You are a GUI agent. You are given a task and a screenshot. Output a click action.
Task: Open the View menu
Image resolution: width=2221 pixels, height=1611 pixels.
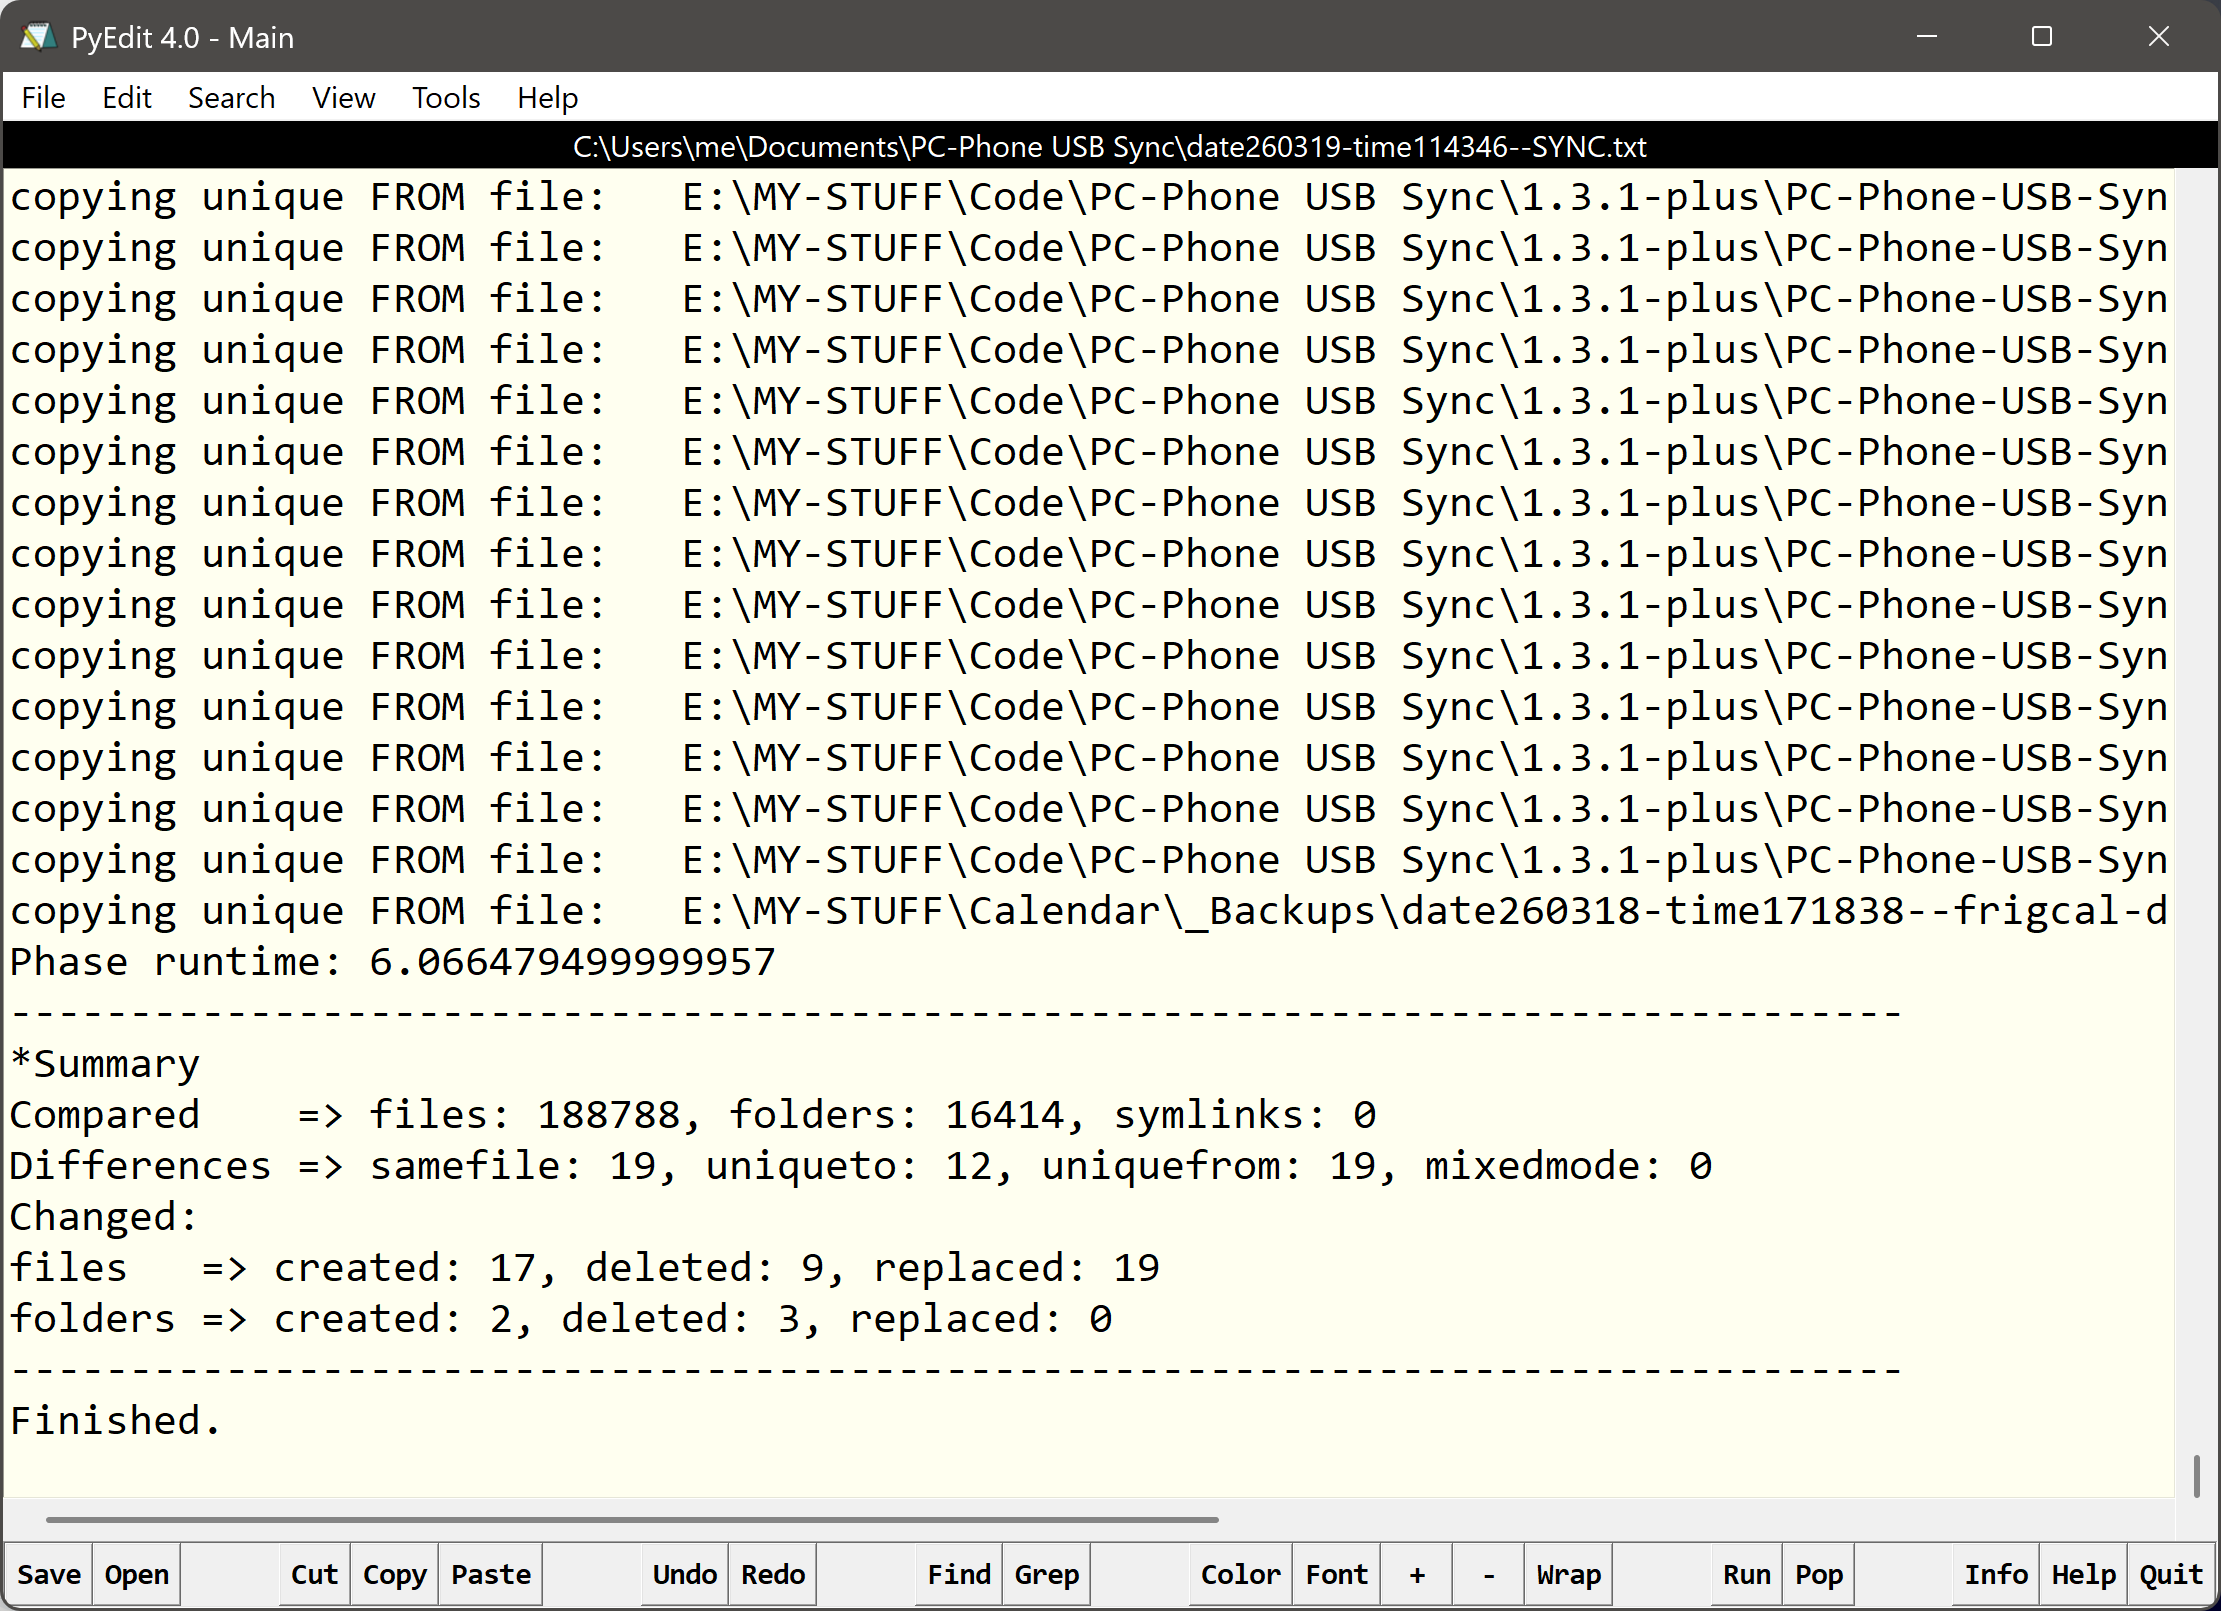coord(343,98)
